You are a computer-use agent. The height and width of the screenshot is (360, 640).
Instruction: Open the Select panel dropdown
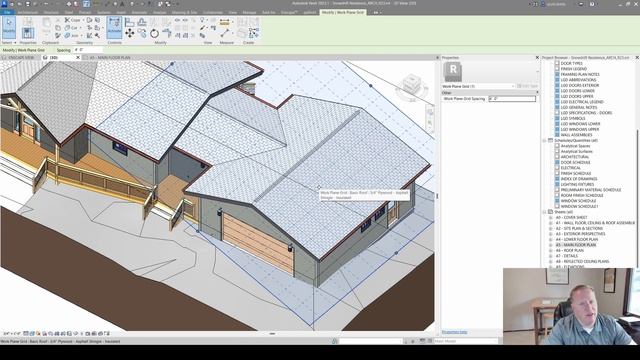tap(9, 42)
